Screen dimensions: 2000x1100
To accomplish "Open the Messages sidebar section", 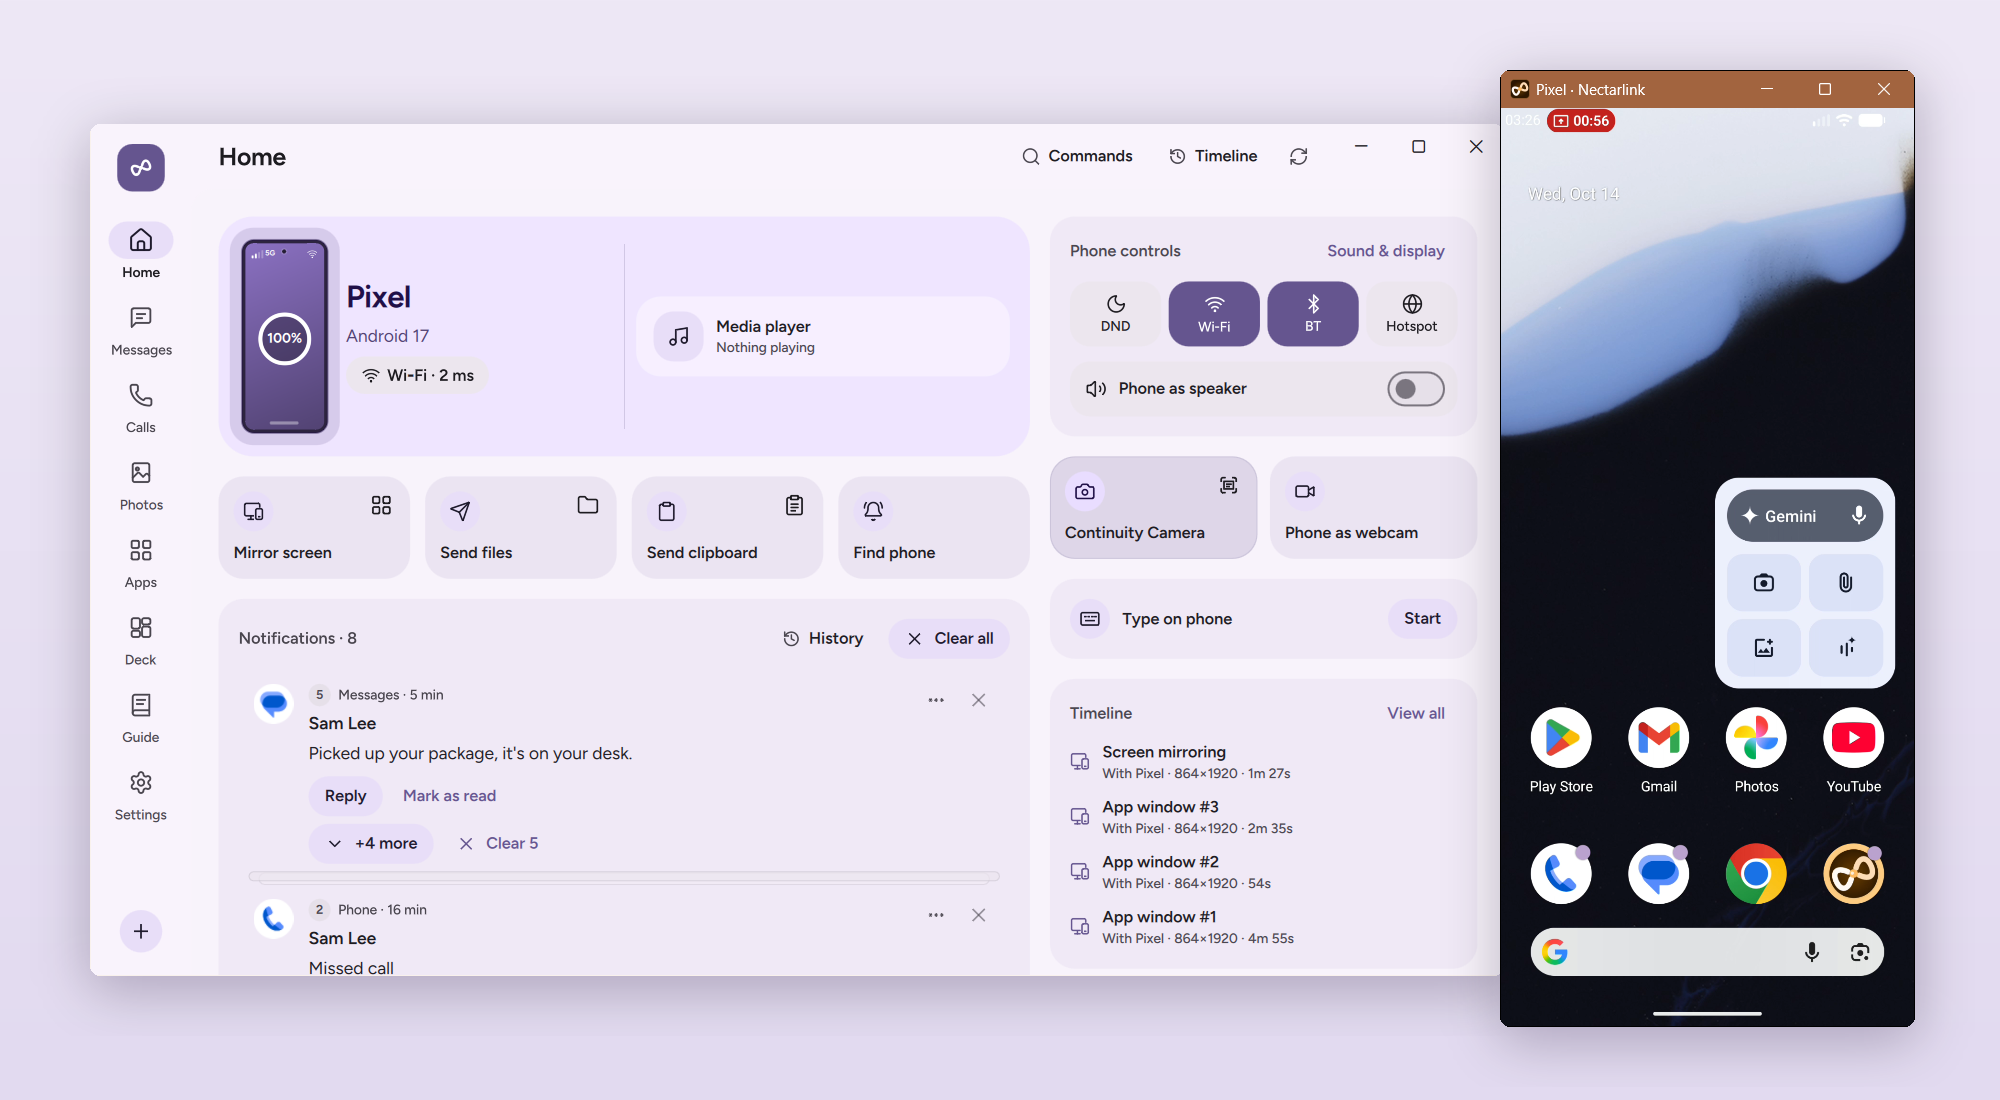I will point(141,332).
